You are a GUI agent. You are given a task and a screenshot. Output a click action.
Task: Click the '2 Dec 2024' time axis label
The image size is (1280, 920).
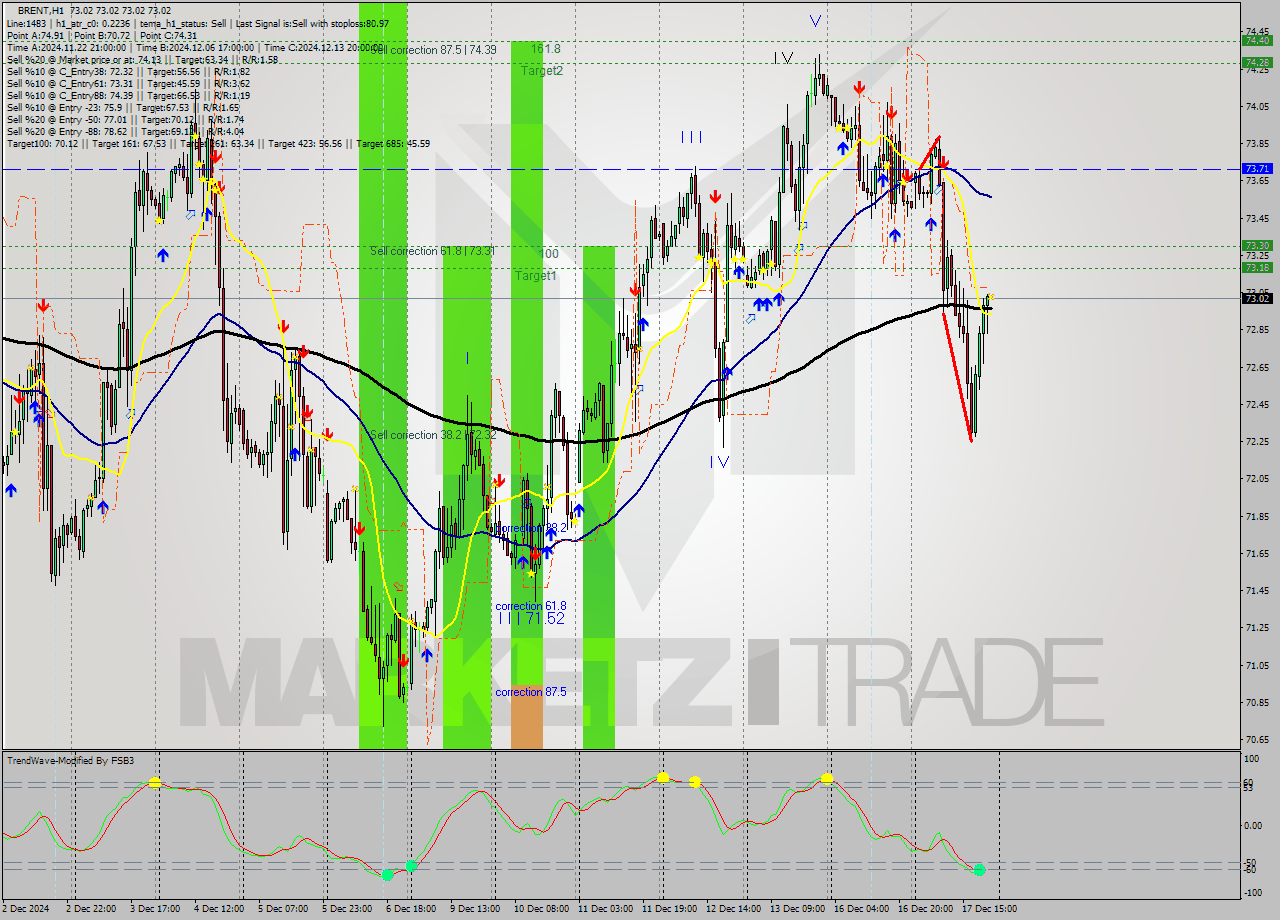tap(26, 909)
